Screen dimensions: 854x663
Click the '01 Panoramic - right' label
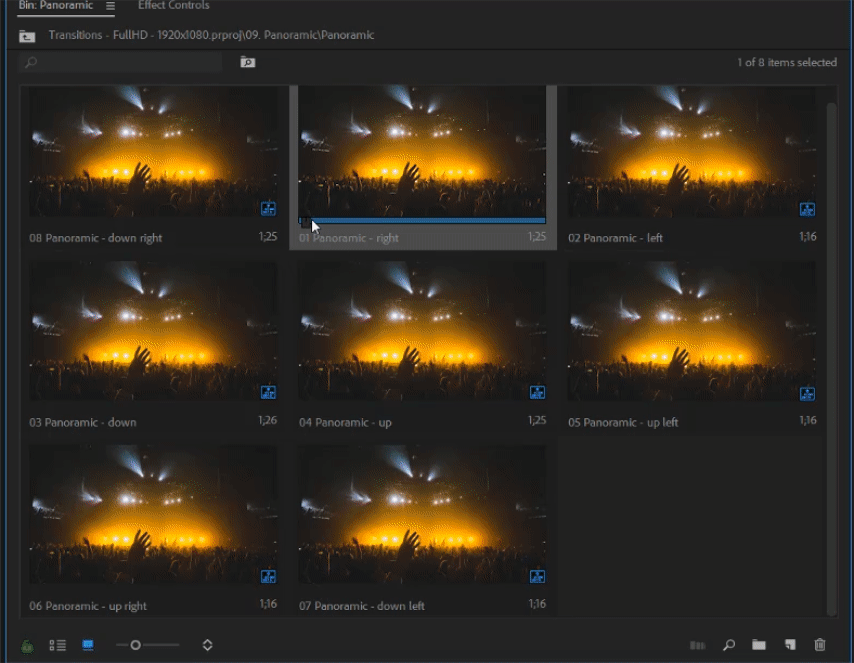(349, 238)
